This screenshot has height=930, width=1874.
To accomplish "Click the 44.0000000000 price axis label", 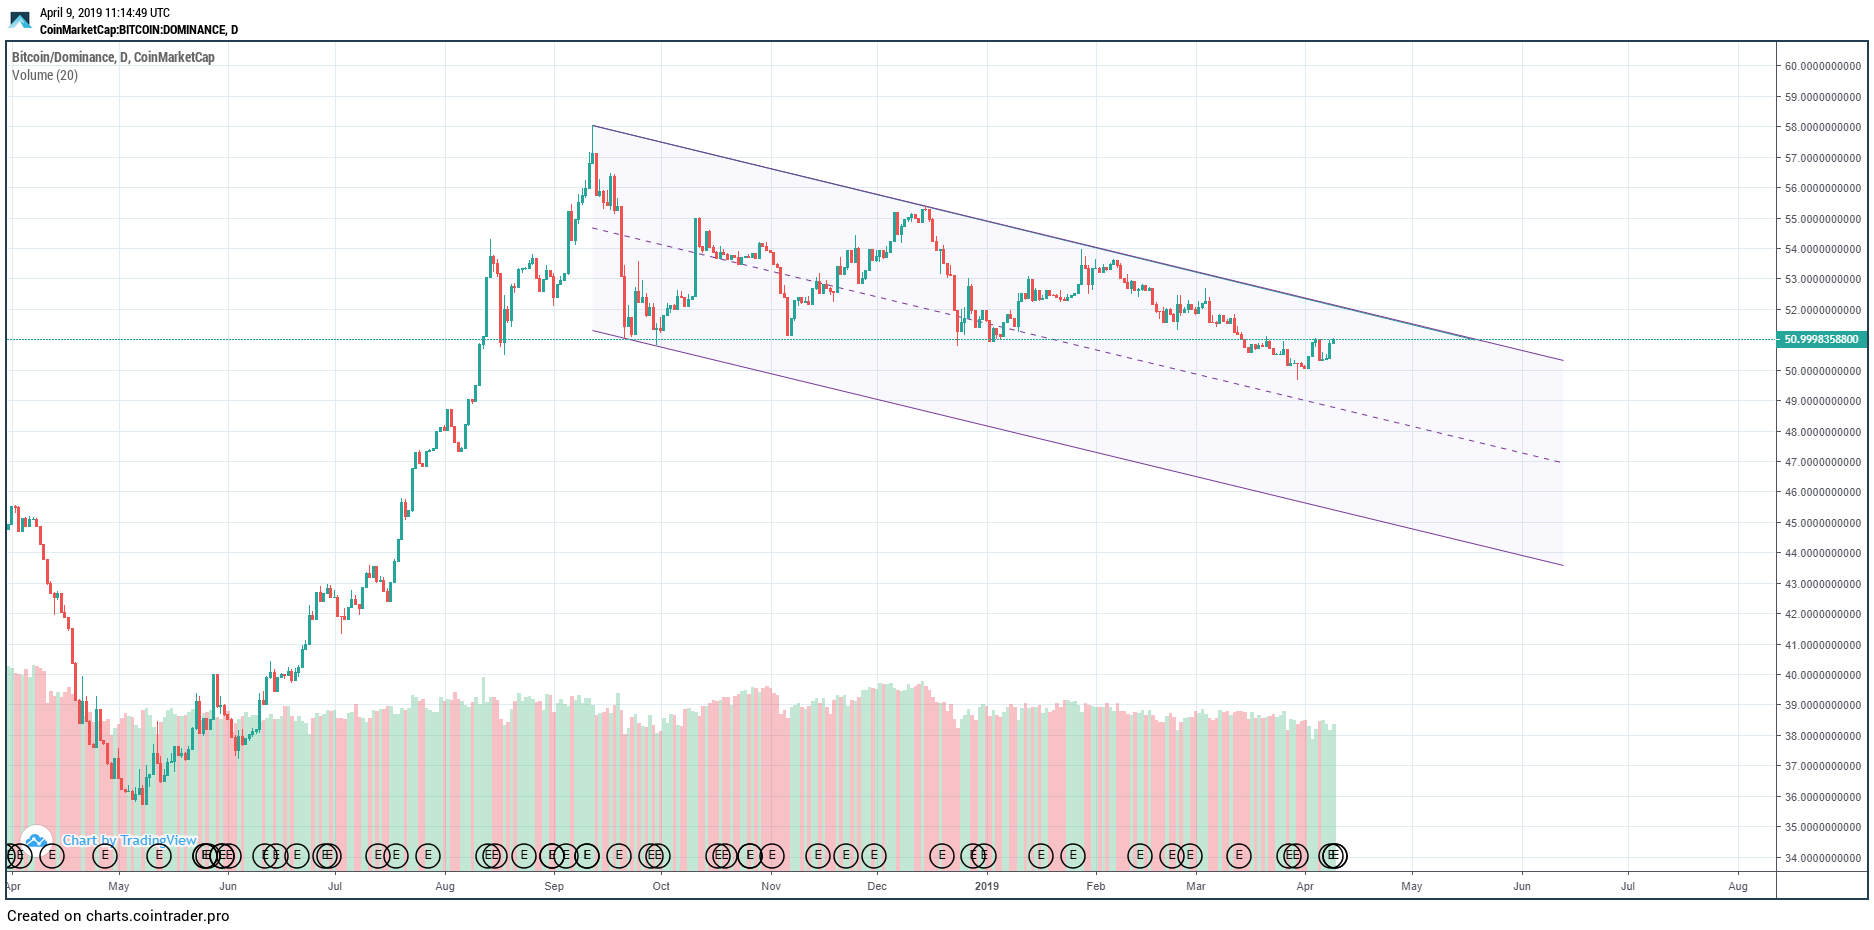I will (1823, 553).
